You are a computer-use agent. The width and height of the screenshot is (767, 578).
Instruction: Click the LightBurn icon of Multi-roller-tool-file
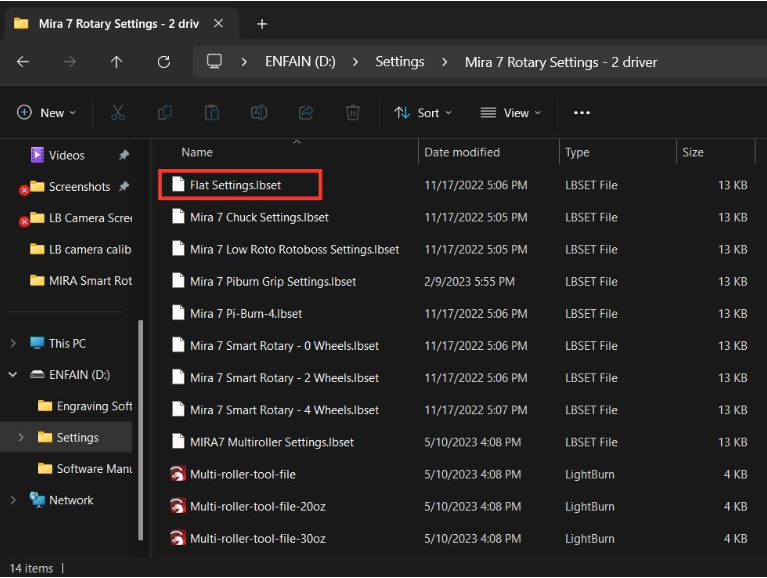(178, 474)
